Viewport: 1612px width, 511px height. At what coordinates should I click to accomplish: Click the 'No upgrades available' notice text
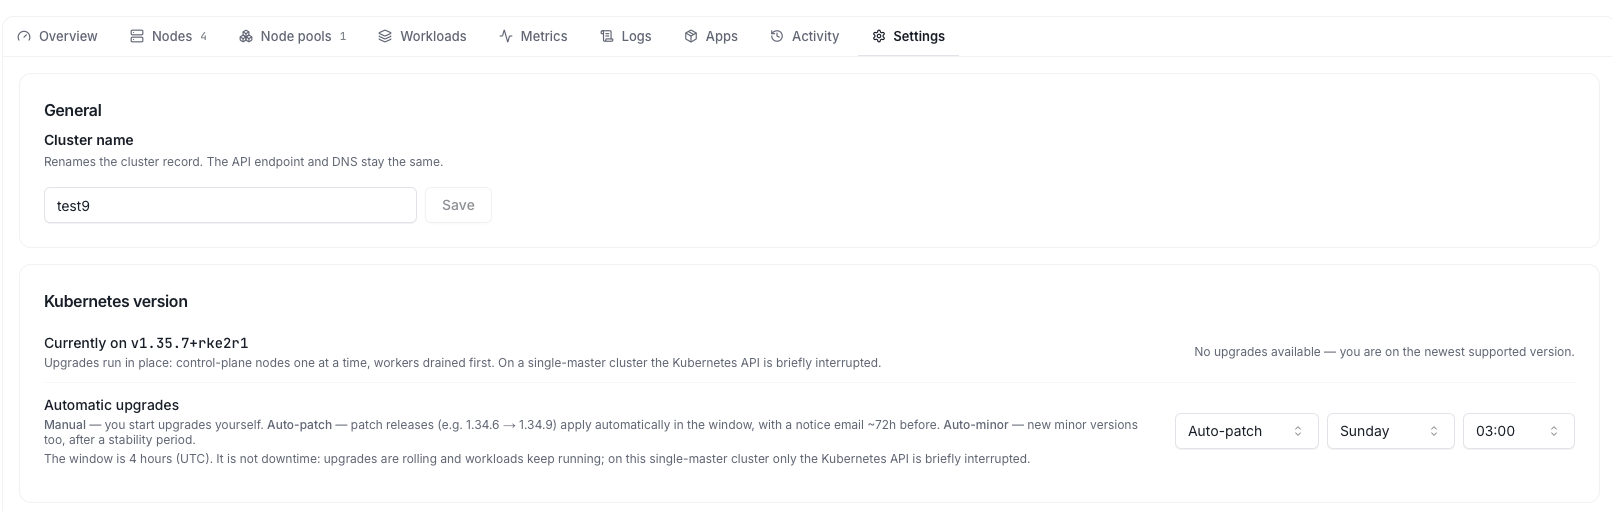[1384, 352]
